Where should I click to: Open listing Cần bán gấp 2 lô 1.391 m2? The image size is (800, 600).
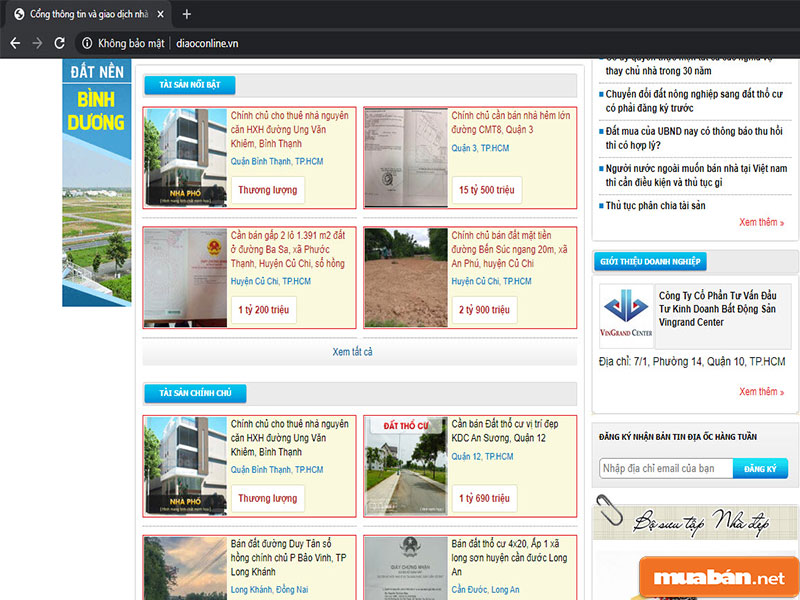[x=288, y=249]
